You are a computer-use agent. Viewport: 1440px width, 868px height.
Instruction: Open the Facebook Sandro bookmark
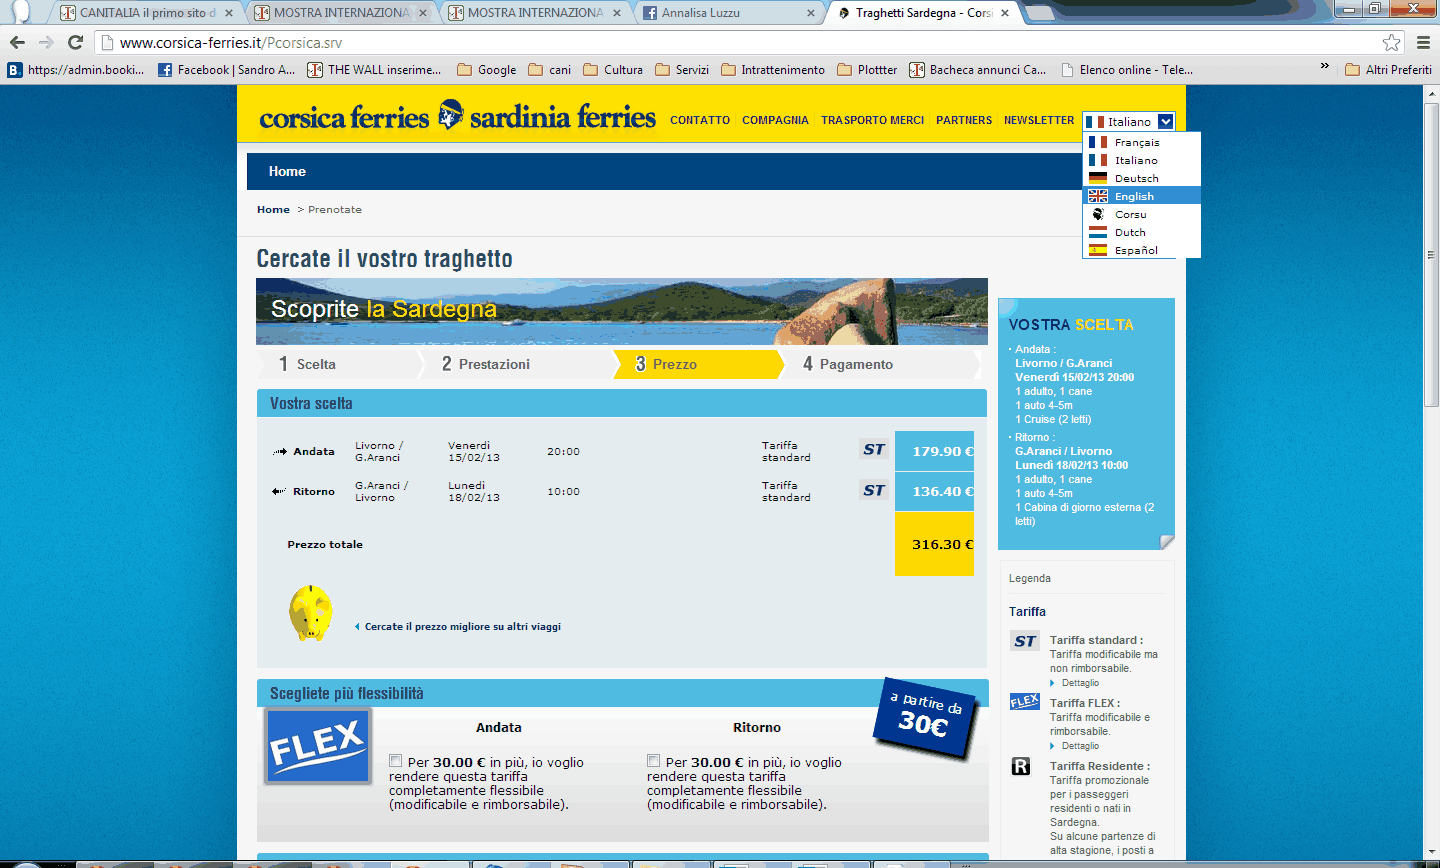point(227,69)
